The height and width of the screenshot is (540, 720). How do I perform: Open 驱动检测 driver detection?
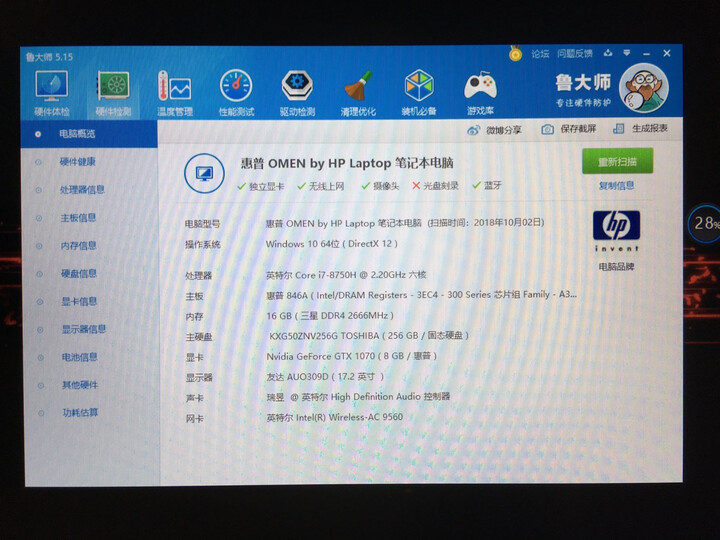point(297,93)
